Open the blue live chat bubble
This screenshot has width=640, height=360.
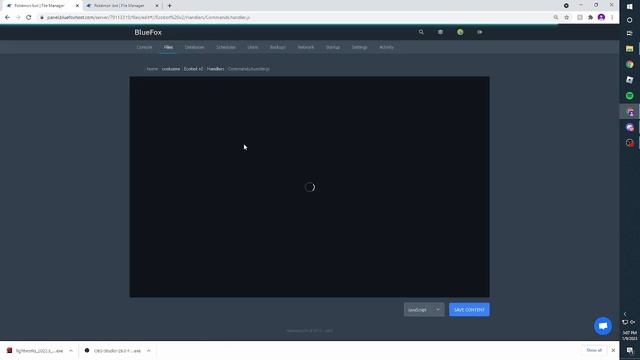click(x=603, y=326)
